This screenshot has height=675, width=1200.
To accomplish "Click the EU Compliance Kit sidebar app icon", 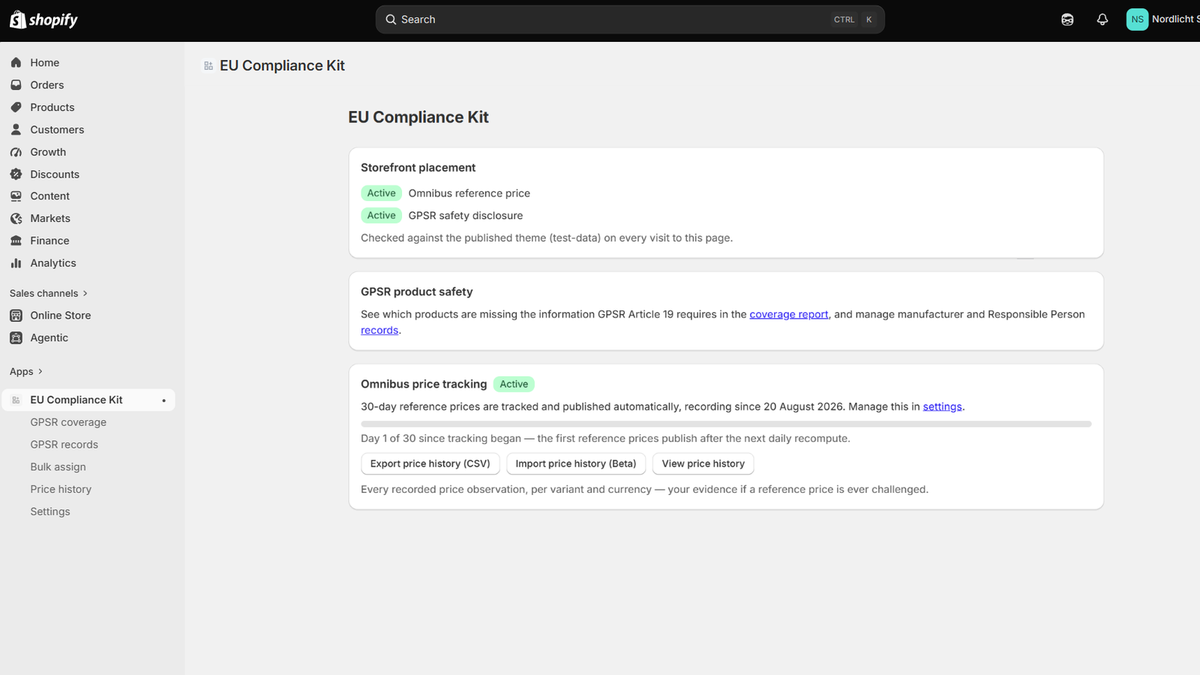I will pos(16,400).
